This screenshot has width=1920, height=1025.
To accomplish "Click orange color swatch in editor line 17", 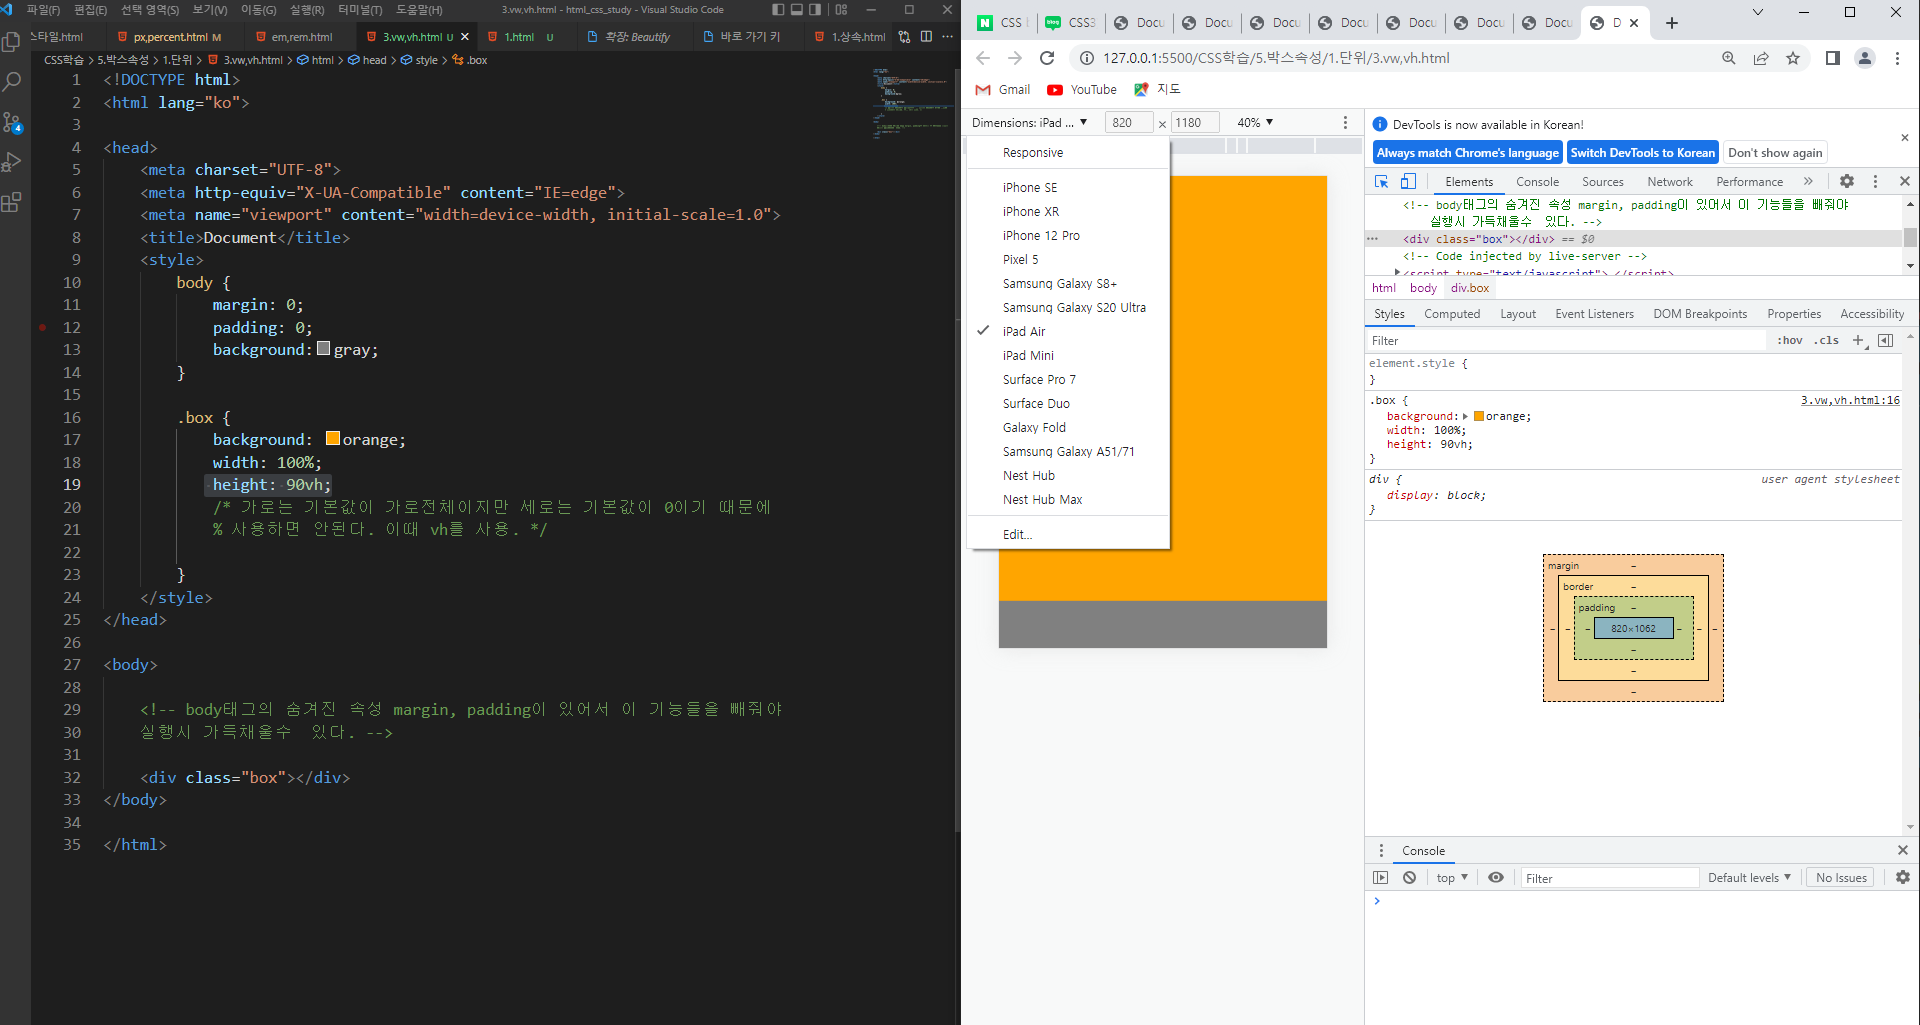I will pos(332,438).
